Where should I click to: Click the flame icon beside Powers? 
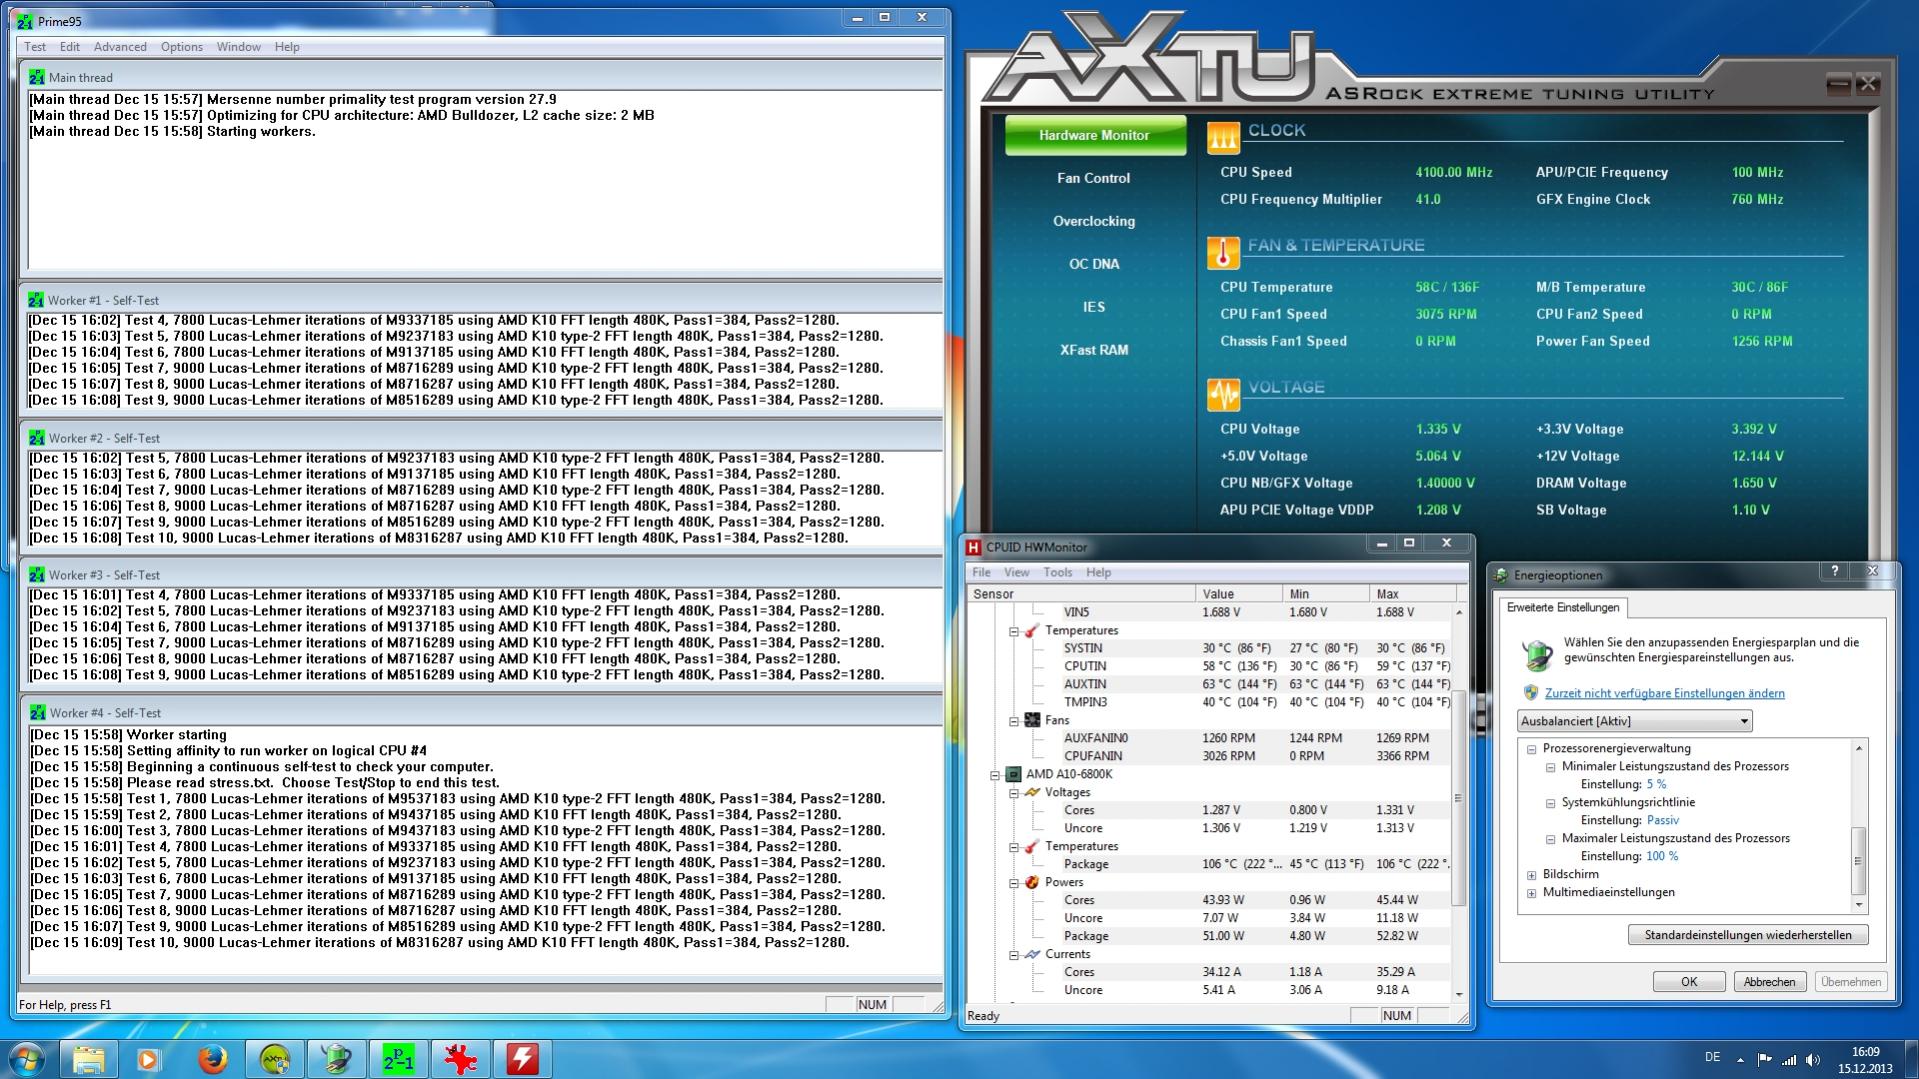tap(1032, 882)
